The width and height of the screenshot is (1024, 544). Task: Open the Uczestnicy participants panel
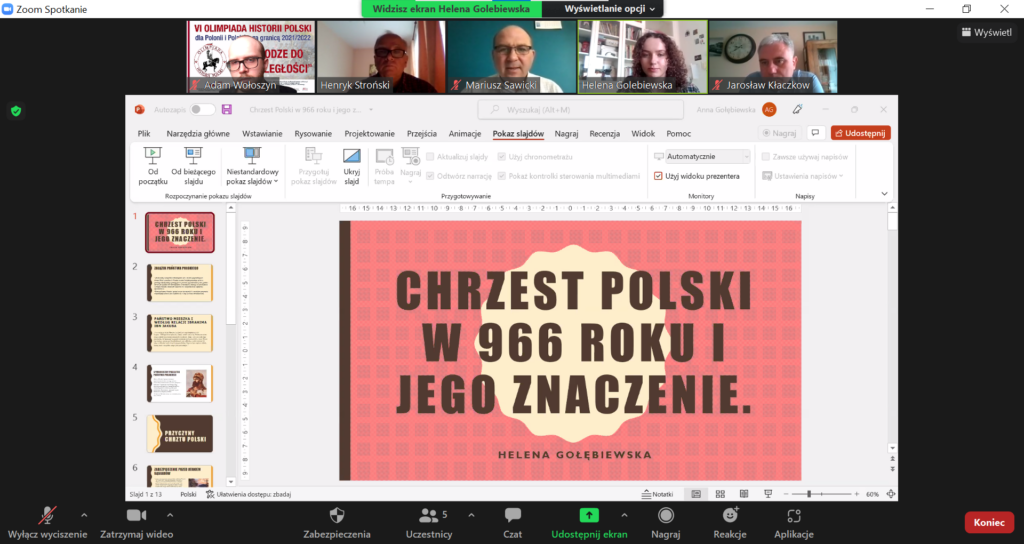tap(428, 515)
